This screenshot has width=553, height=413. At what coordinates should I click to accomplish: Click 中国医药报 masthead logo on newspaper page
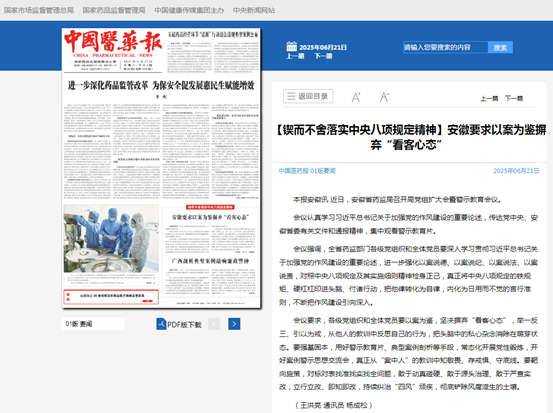113,44
